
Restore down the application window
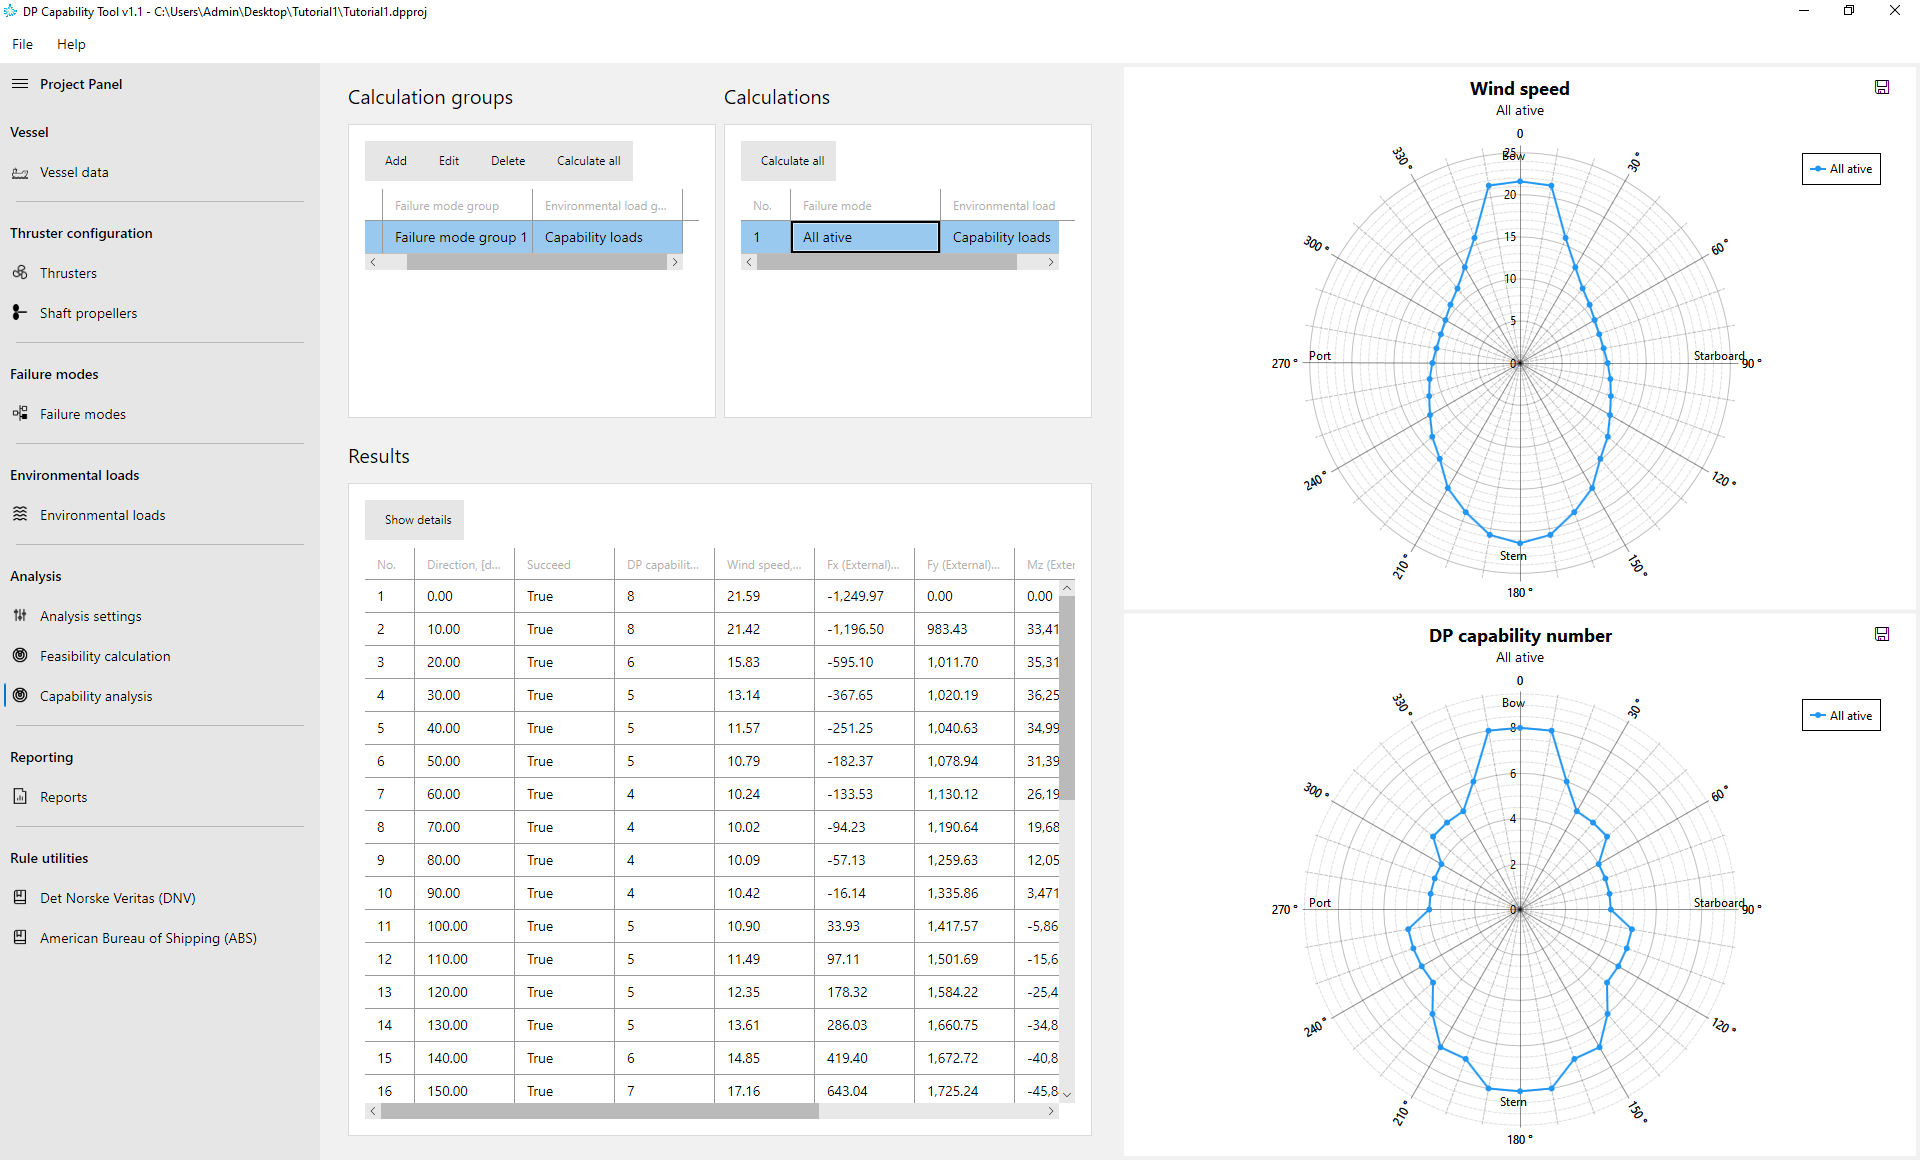[1849, 11]
